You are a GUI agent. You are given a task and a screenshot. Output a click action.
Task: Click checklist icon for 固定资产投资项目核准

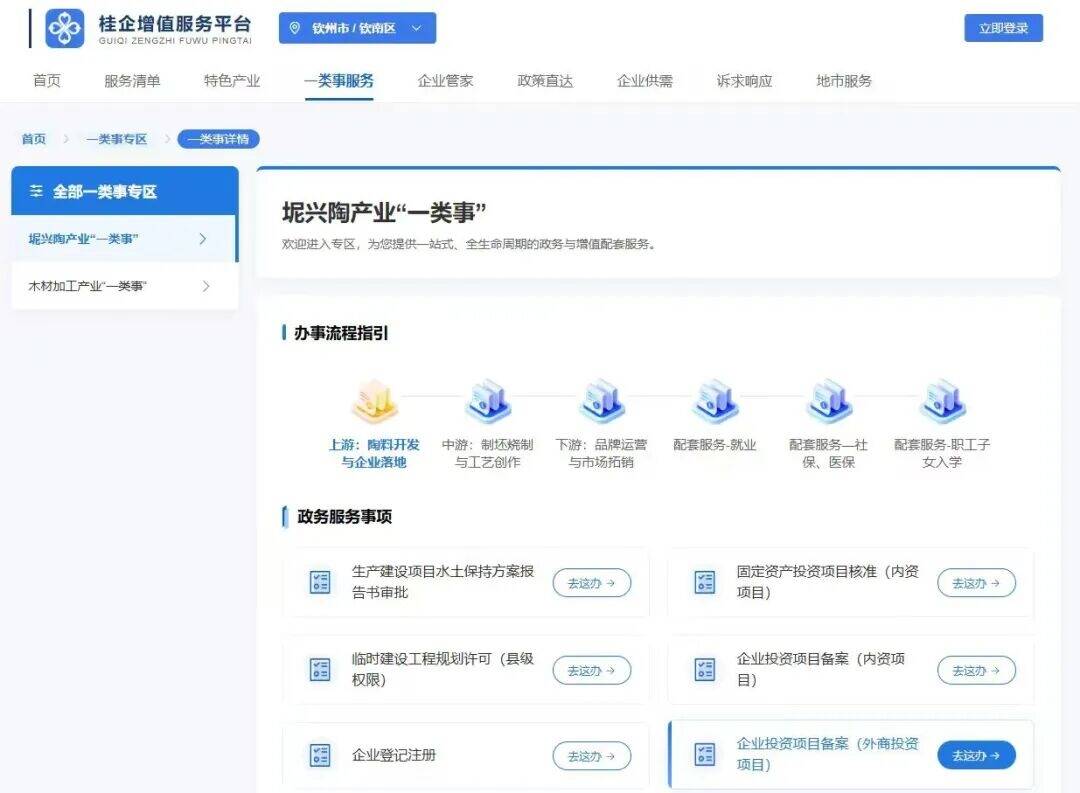[705, 582]
